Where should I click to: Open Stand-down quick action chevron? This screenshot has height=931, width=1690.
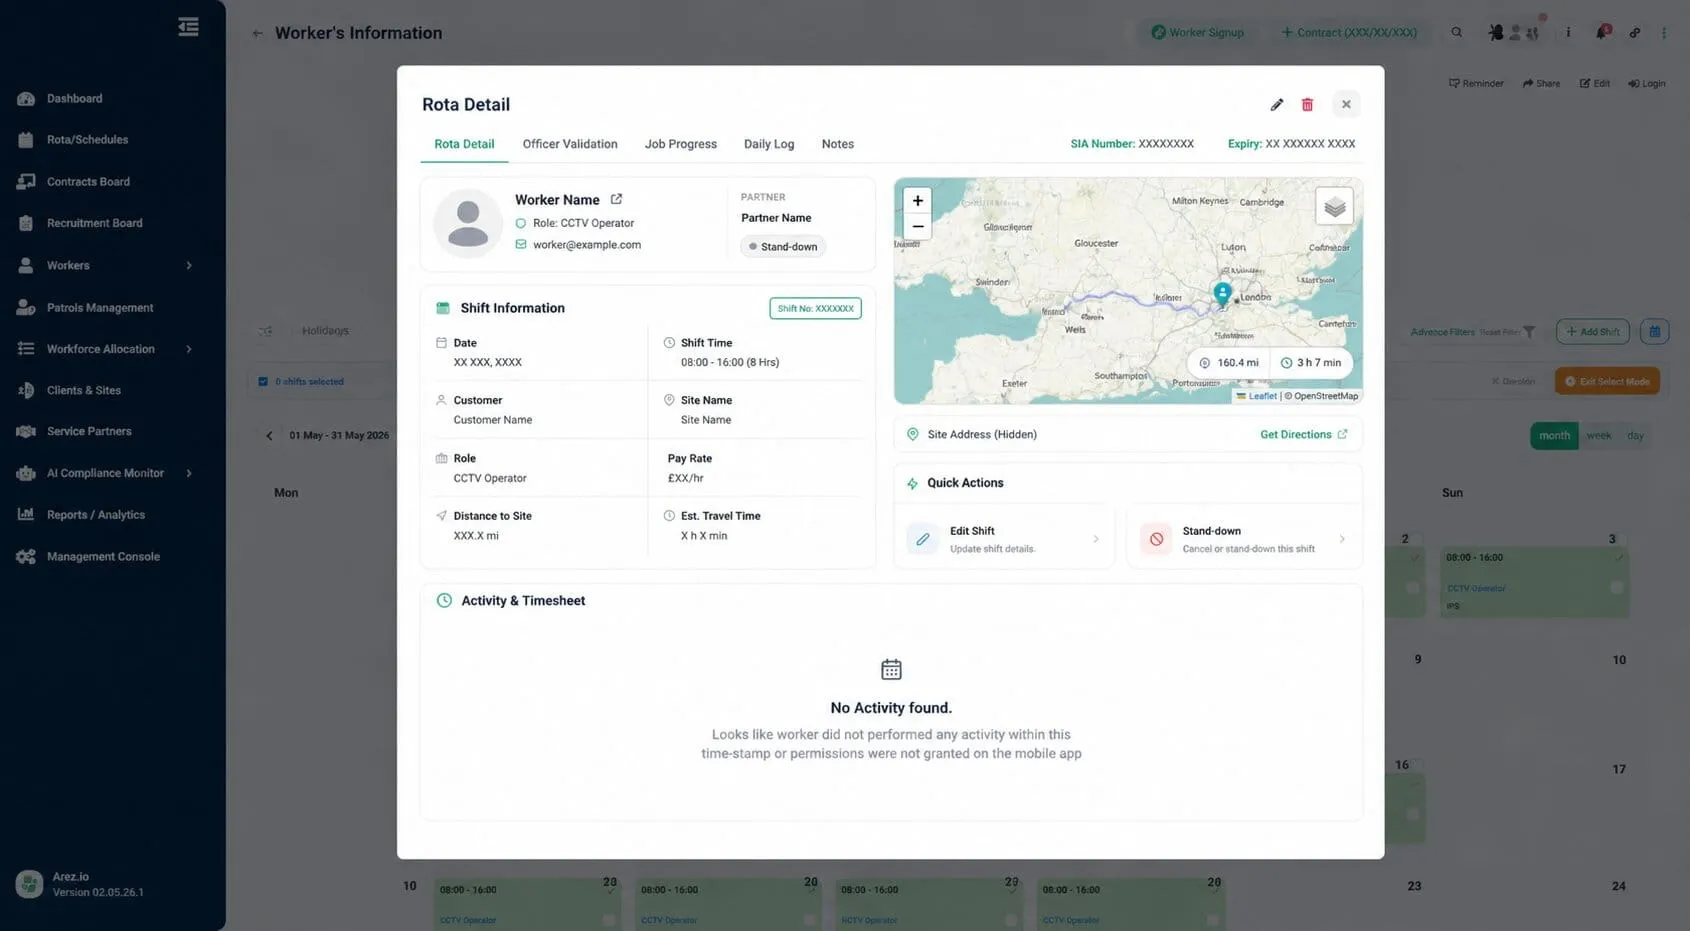pos(1342,539)
